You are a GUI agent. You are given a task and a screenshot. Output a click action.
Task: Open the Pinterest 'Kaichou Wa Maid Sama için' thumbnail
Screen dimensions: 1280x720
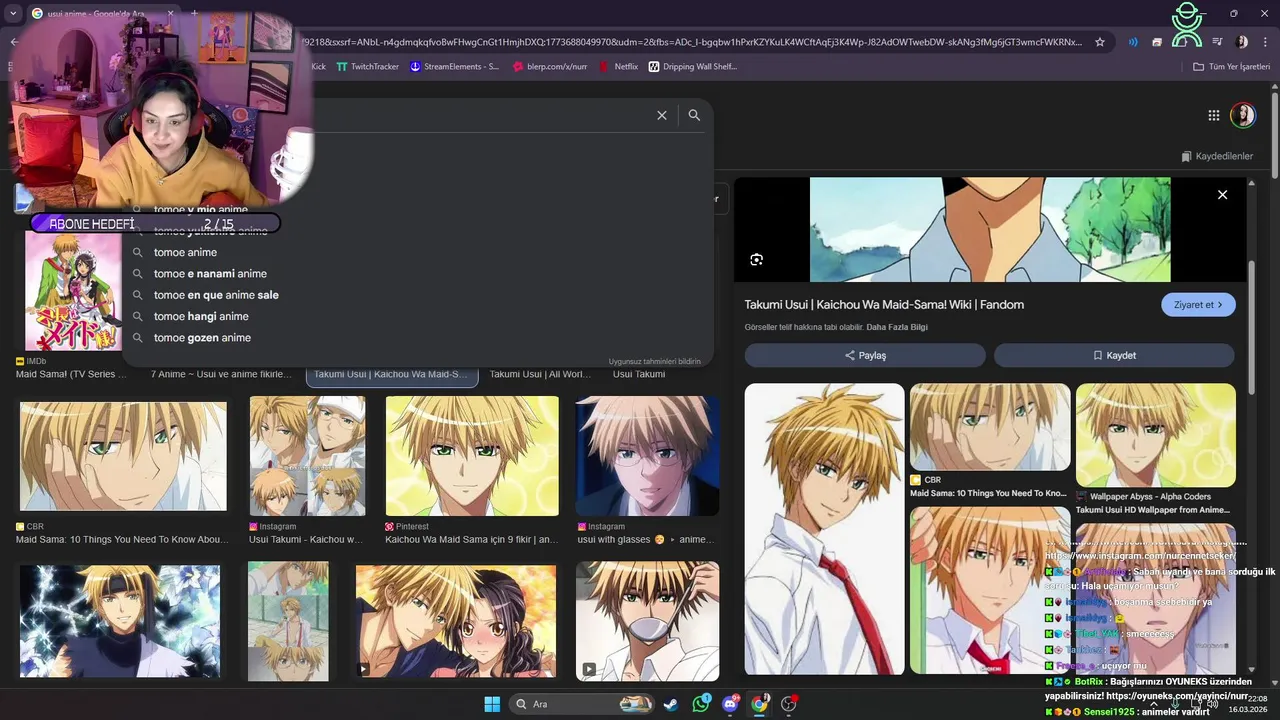[472, 456]
